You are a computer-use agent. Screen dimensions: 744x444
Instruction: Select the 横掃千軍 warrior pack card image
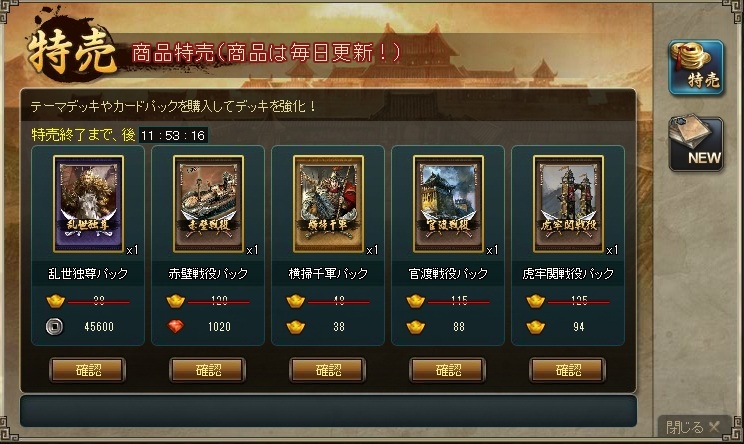click(x=328, y=204)
